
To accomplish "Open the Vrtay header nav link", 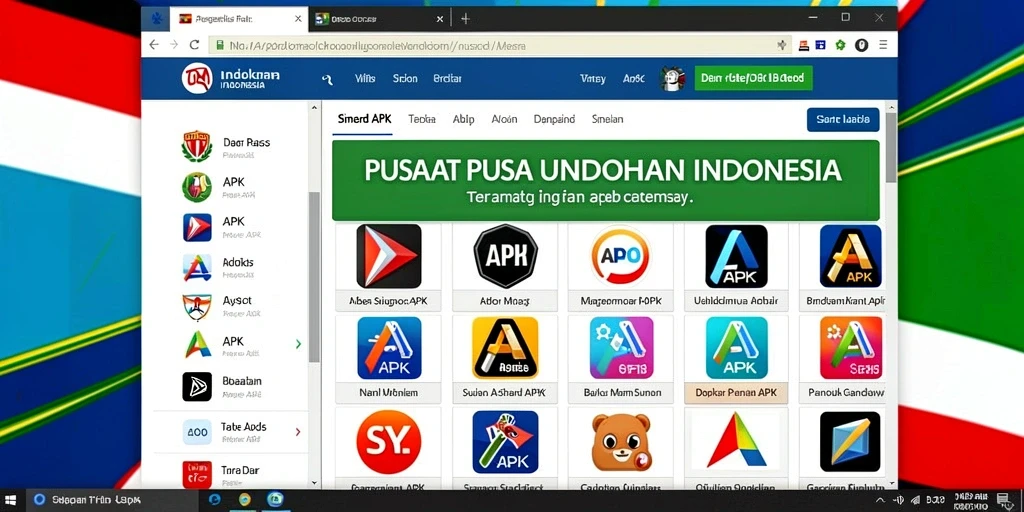I will [x=593, y=78].
